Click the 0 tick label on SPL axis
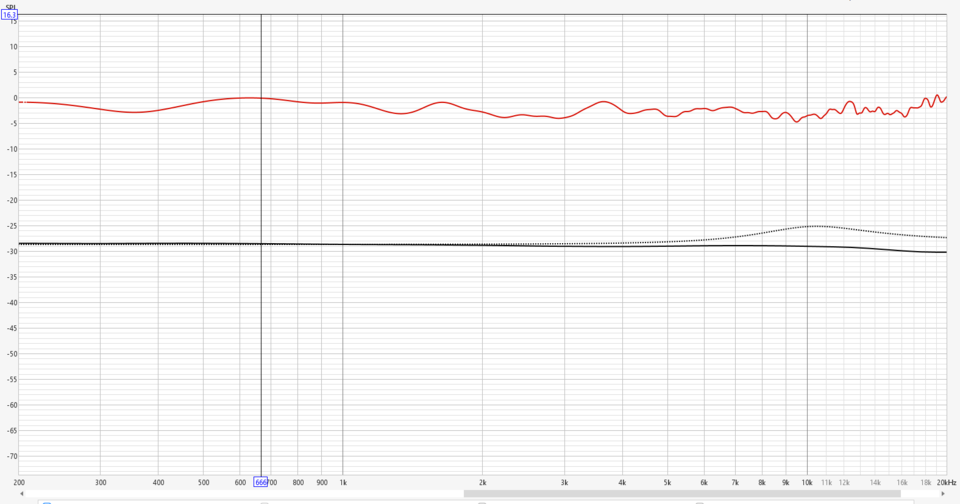 click(15, 98)
